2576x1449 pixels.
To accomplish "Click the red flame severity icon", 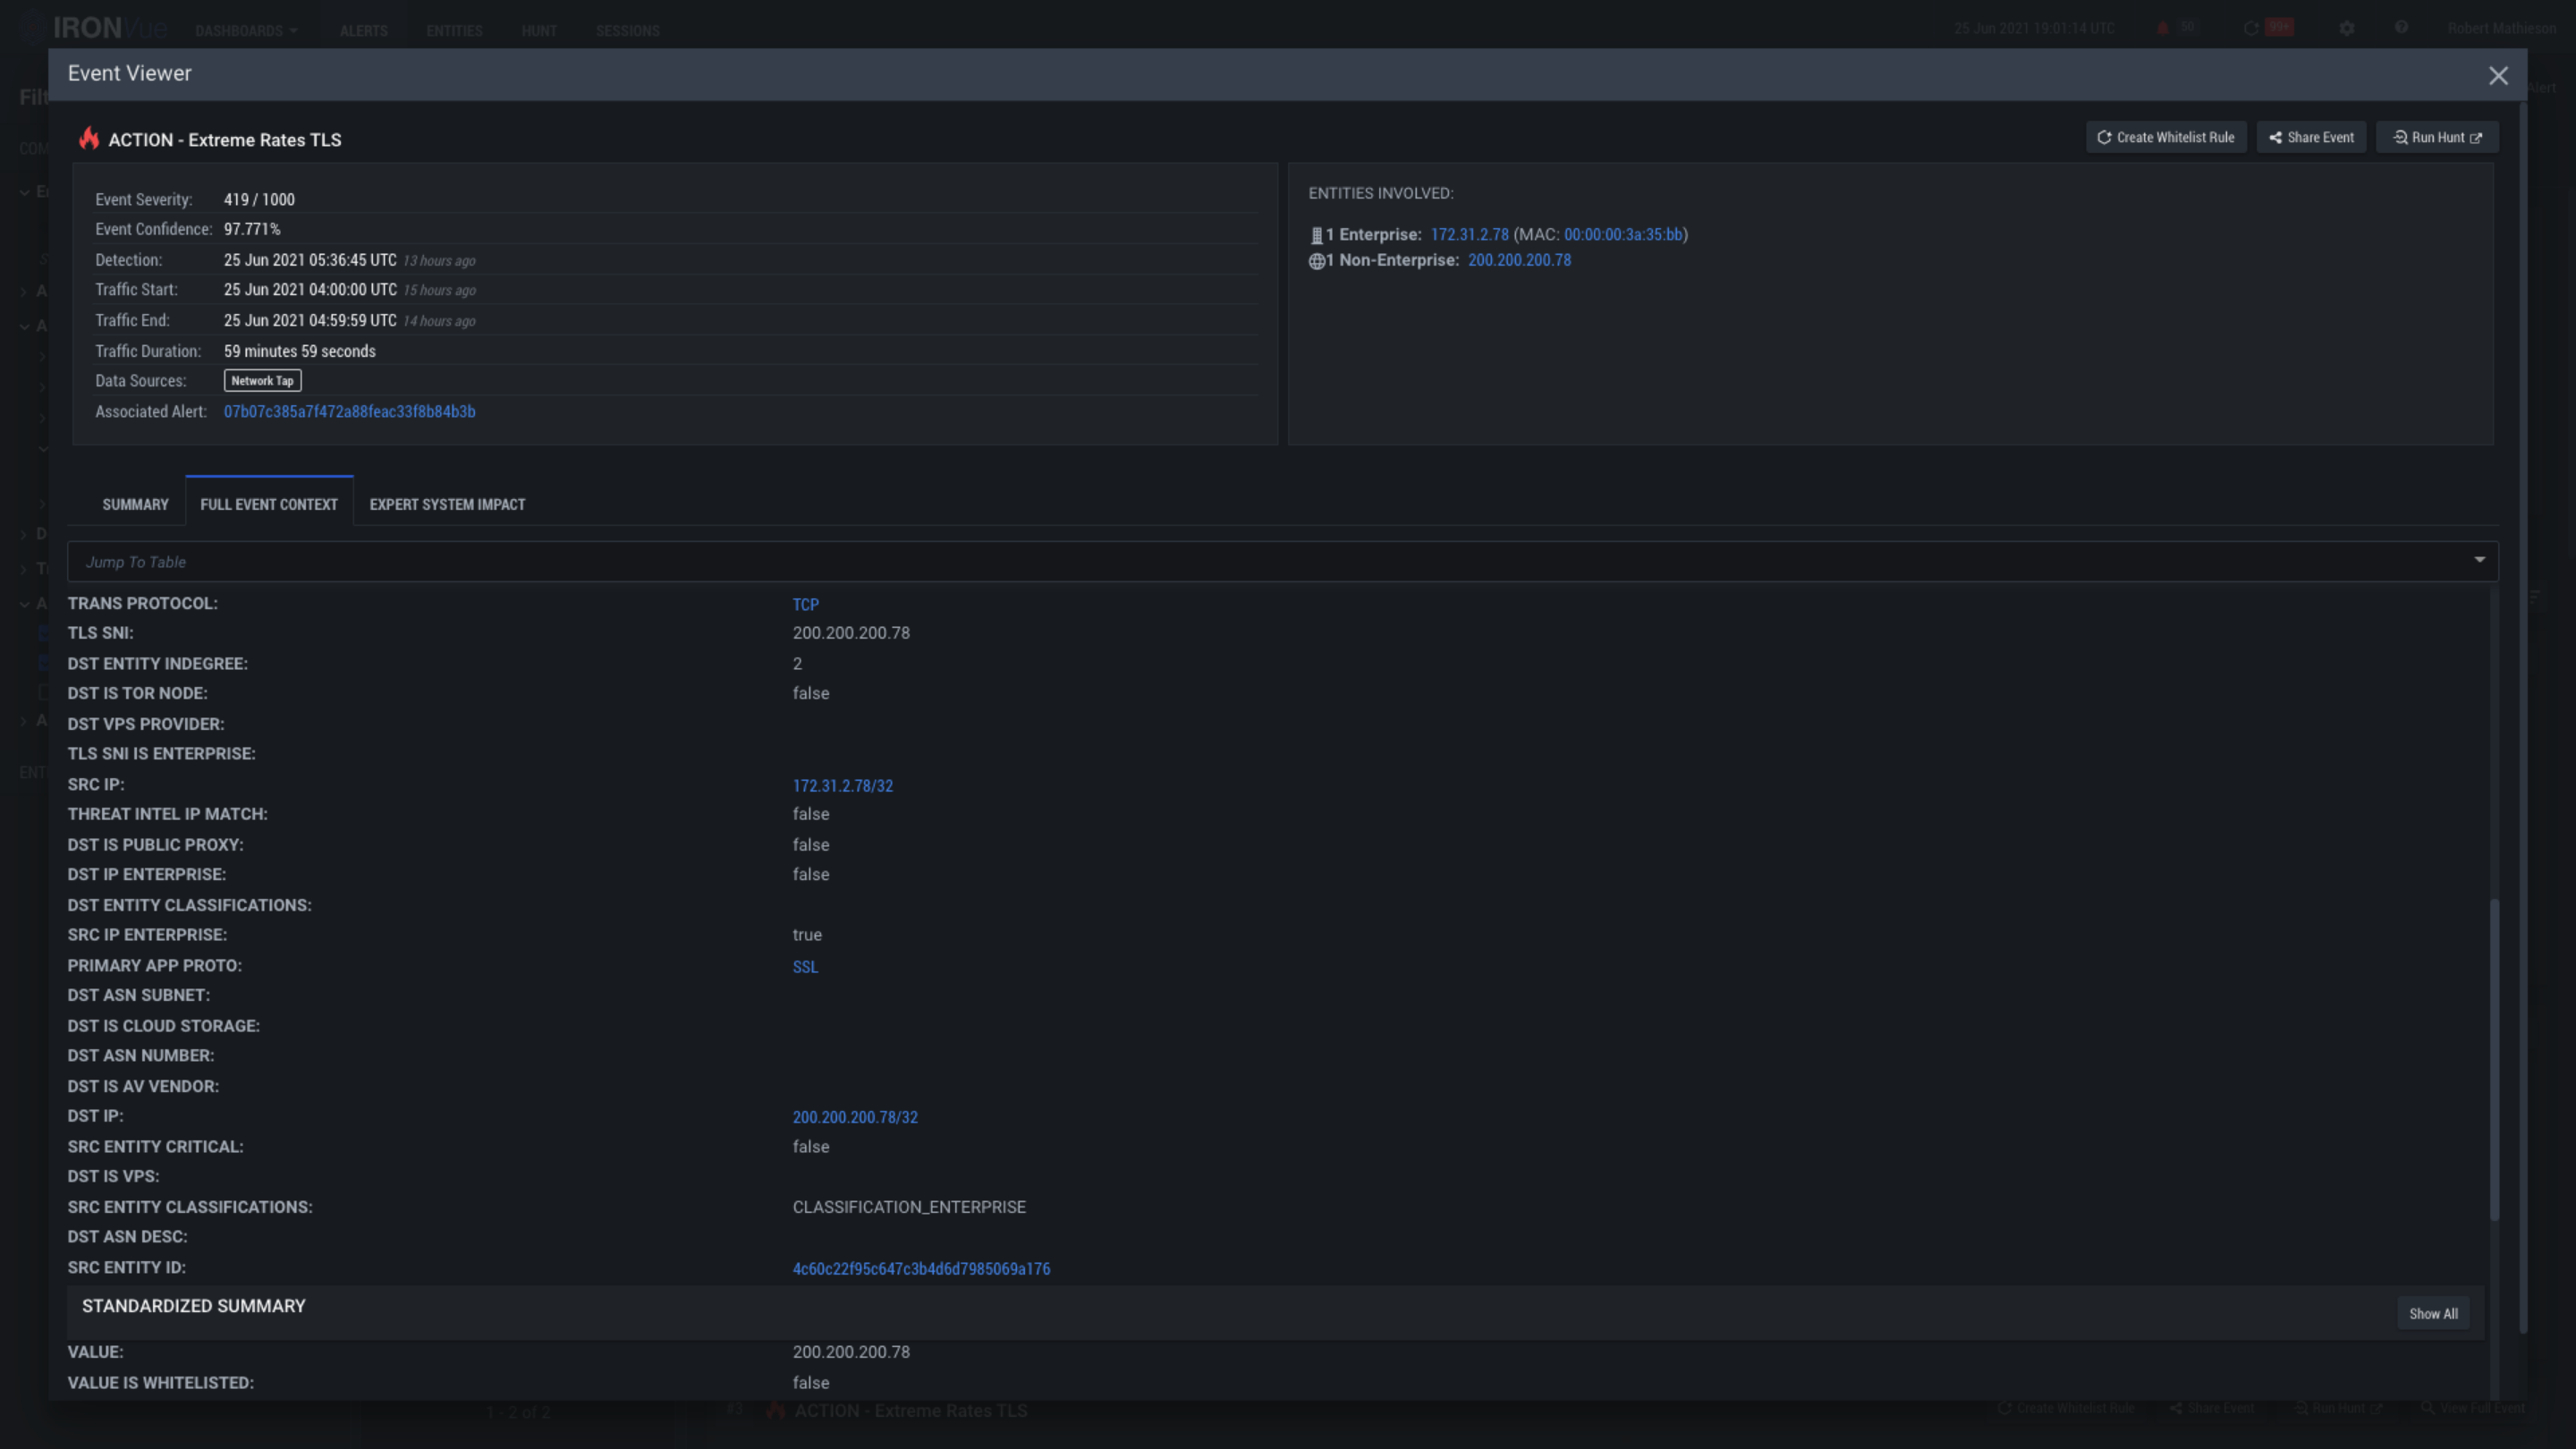I will pyautogui.click(x=89, y=139).
